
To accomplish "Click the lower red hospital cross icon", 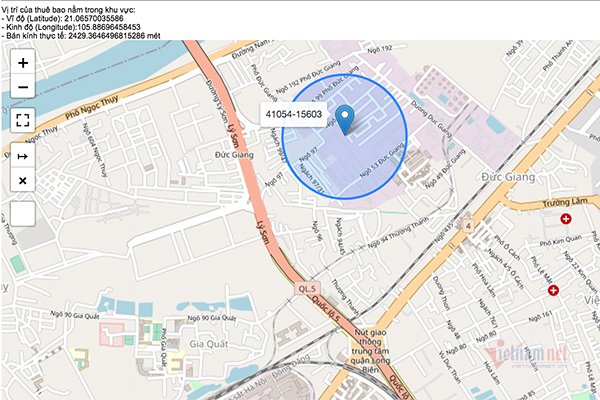I will 553,291.
